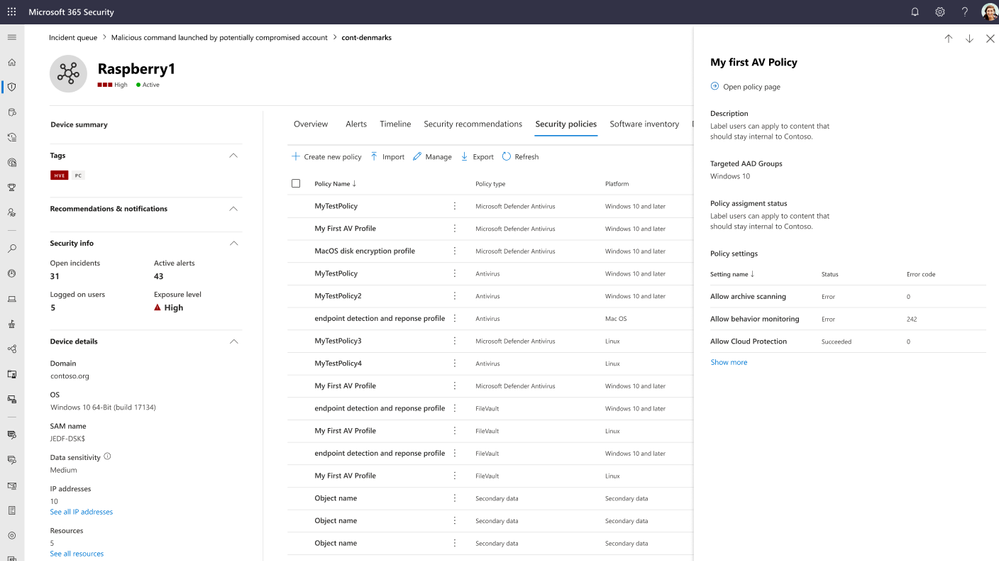Go to previous item with up arrow
This screenshot has height=561, width=999.
pos(948,39)
